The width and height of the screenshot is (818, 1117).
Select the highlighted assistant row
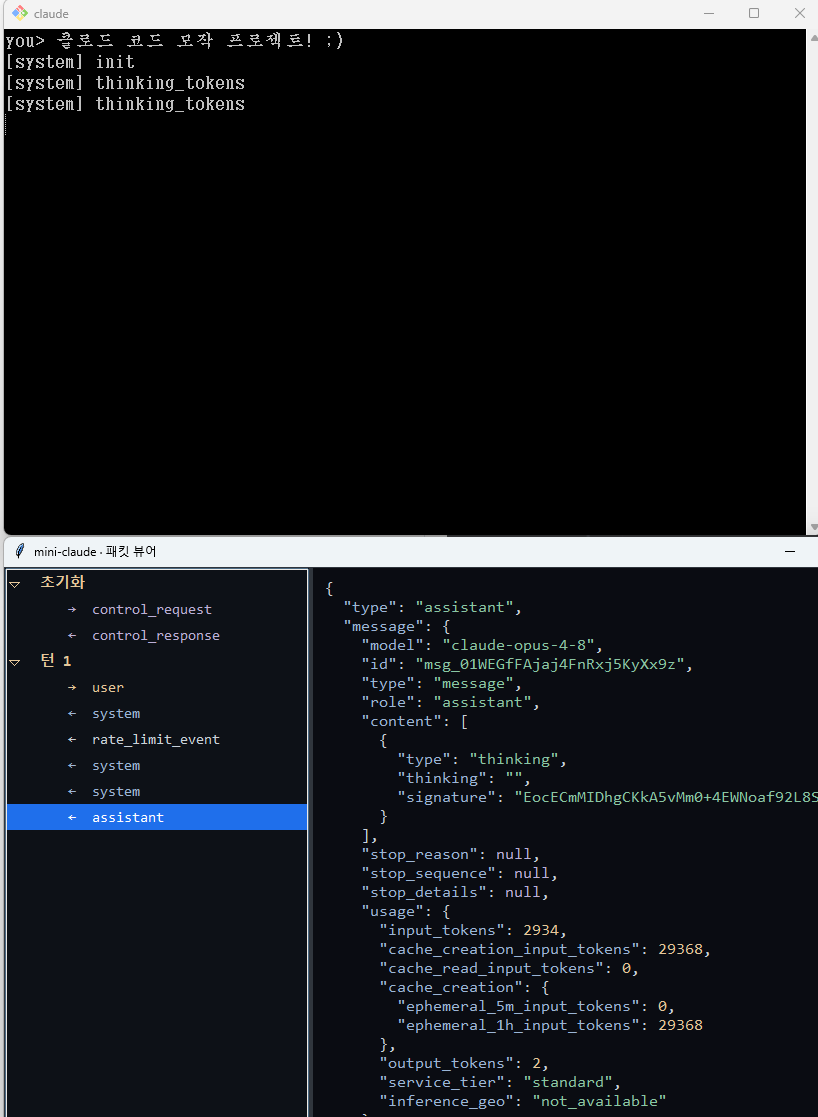point(157,817)
